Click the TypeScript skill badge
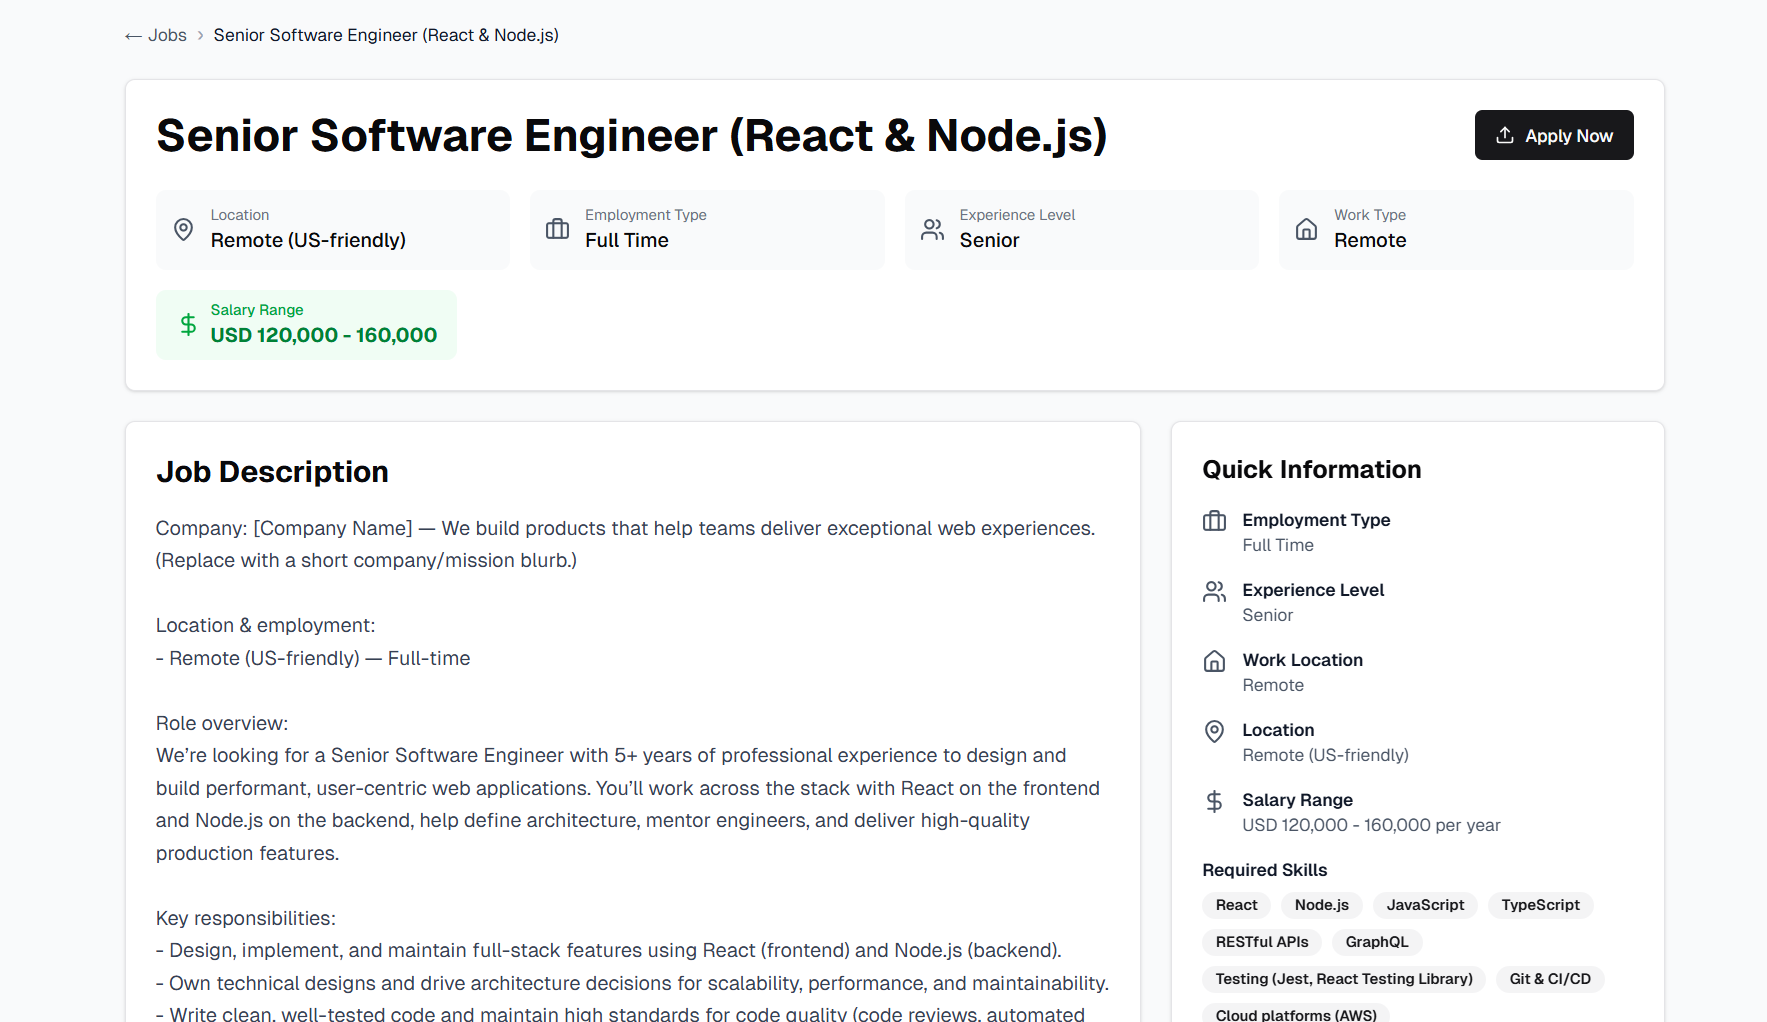This screenshot has width=1767, height=1022. click(1540, 905)
